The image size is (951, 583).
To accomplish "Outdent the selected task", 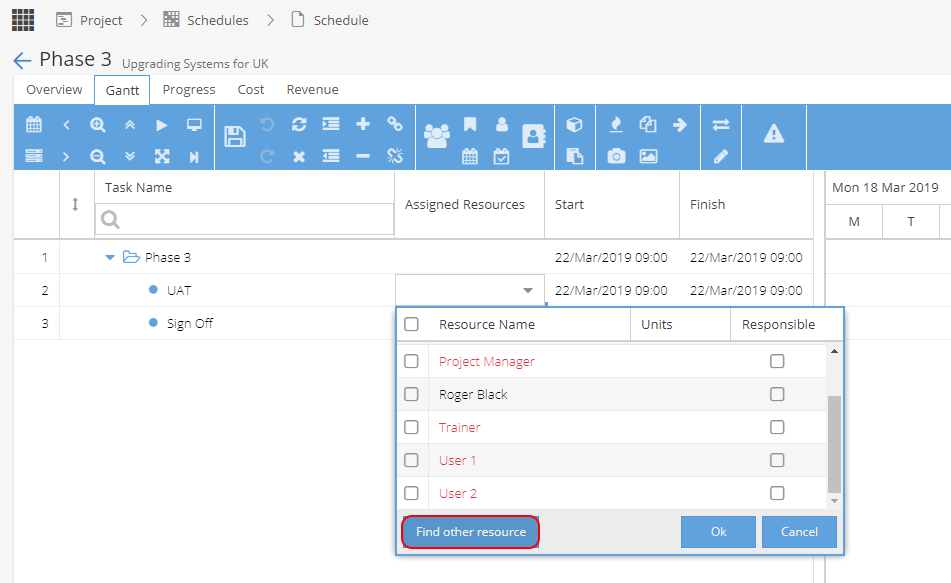I will (331, 156).
